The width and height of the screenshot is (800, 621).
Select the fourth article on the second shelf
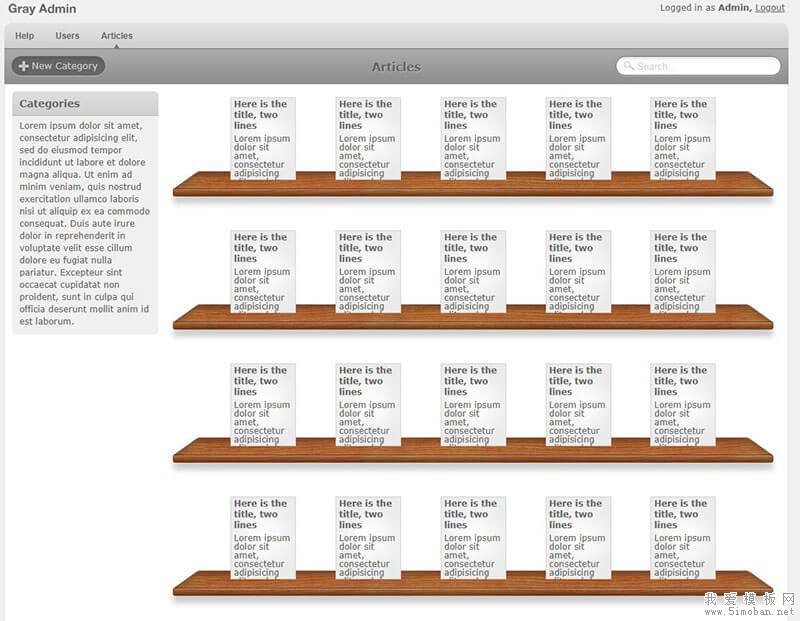(578, 271)
